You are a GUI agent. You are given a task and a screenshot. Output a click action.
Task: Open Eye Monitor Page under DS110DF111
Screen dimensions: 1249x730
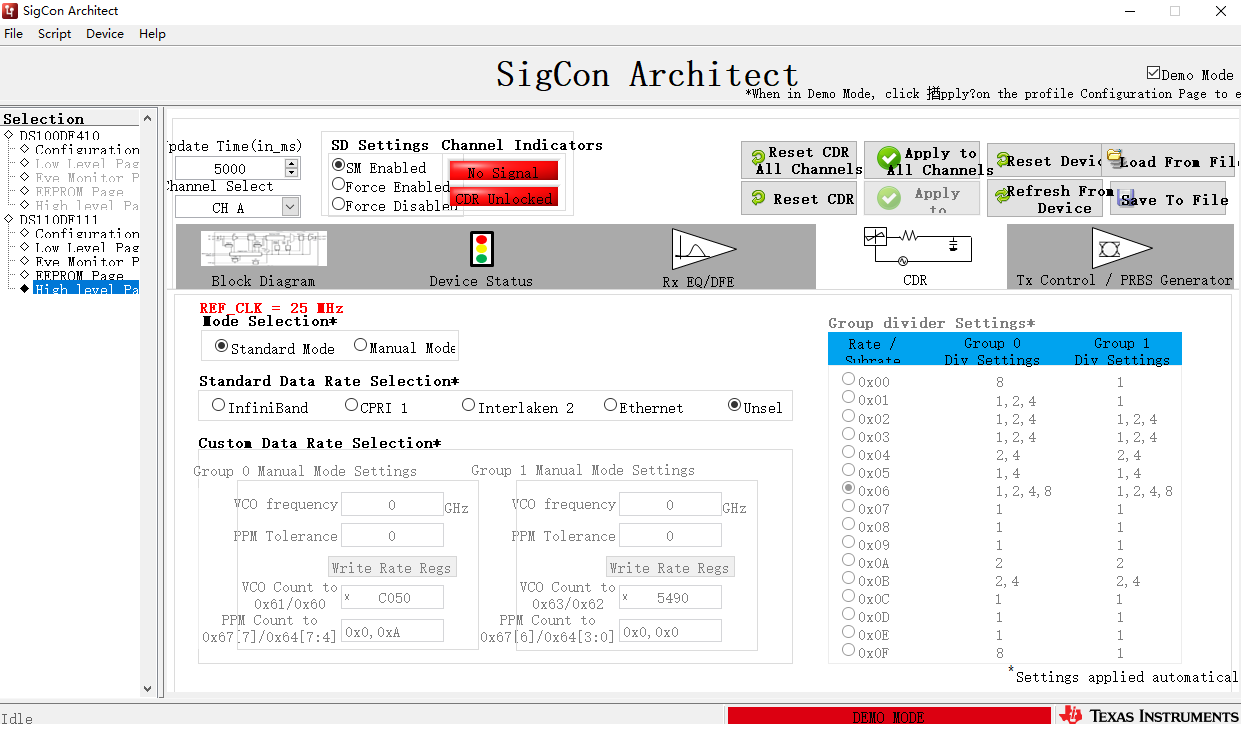point(87,261)
